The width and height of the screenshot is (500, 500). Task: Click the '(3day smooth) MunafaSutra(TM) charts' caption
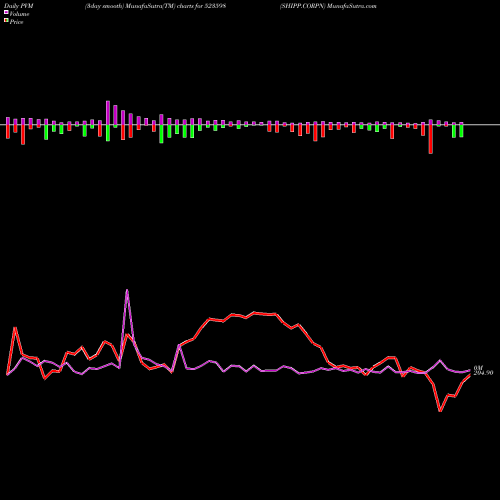(140, 6)
